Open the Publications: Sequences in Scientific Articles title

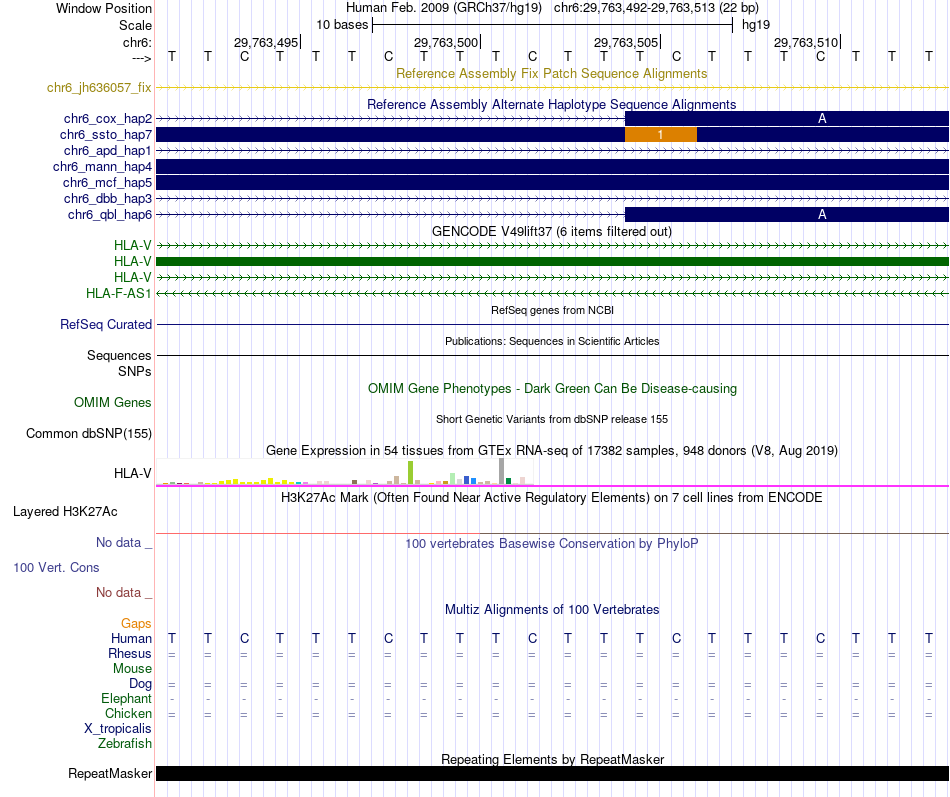tap(552, 341)
